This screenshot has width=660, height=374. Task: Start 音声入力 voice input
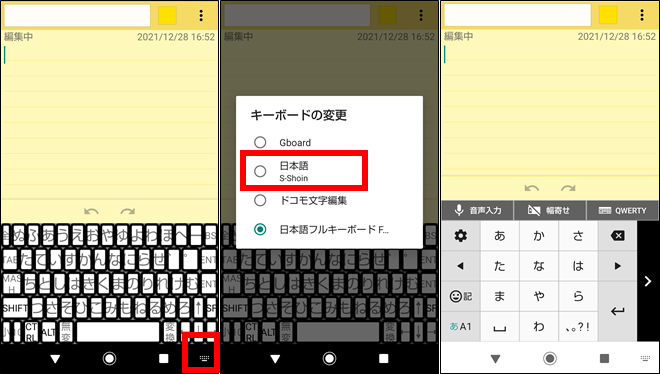(x=478, y=210)
